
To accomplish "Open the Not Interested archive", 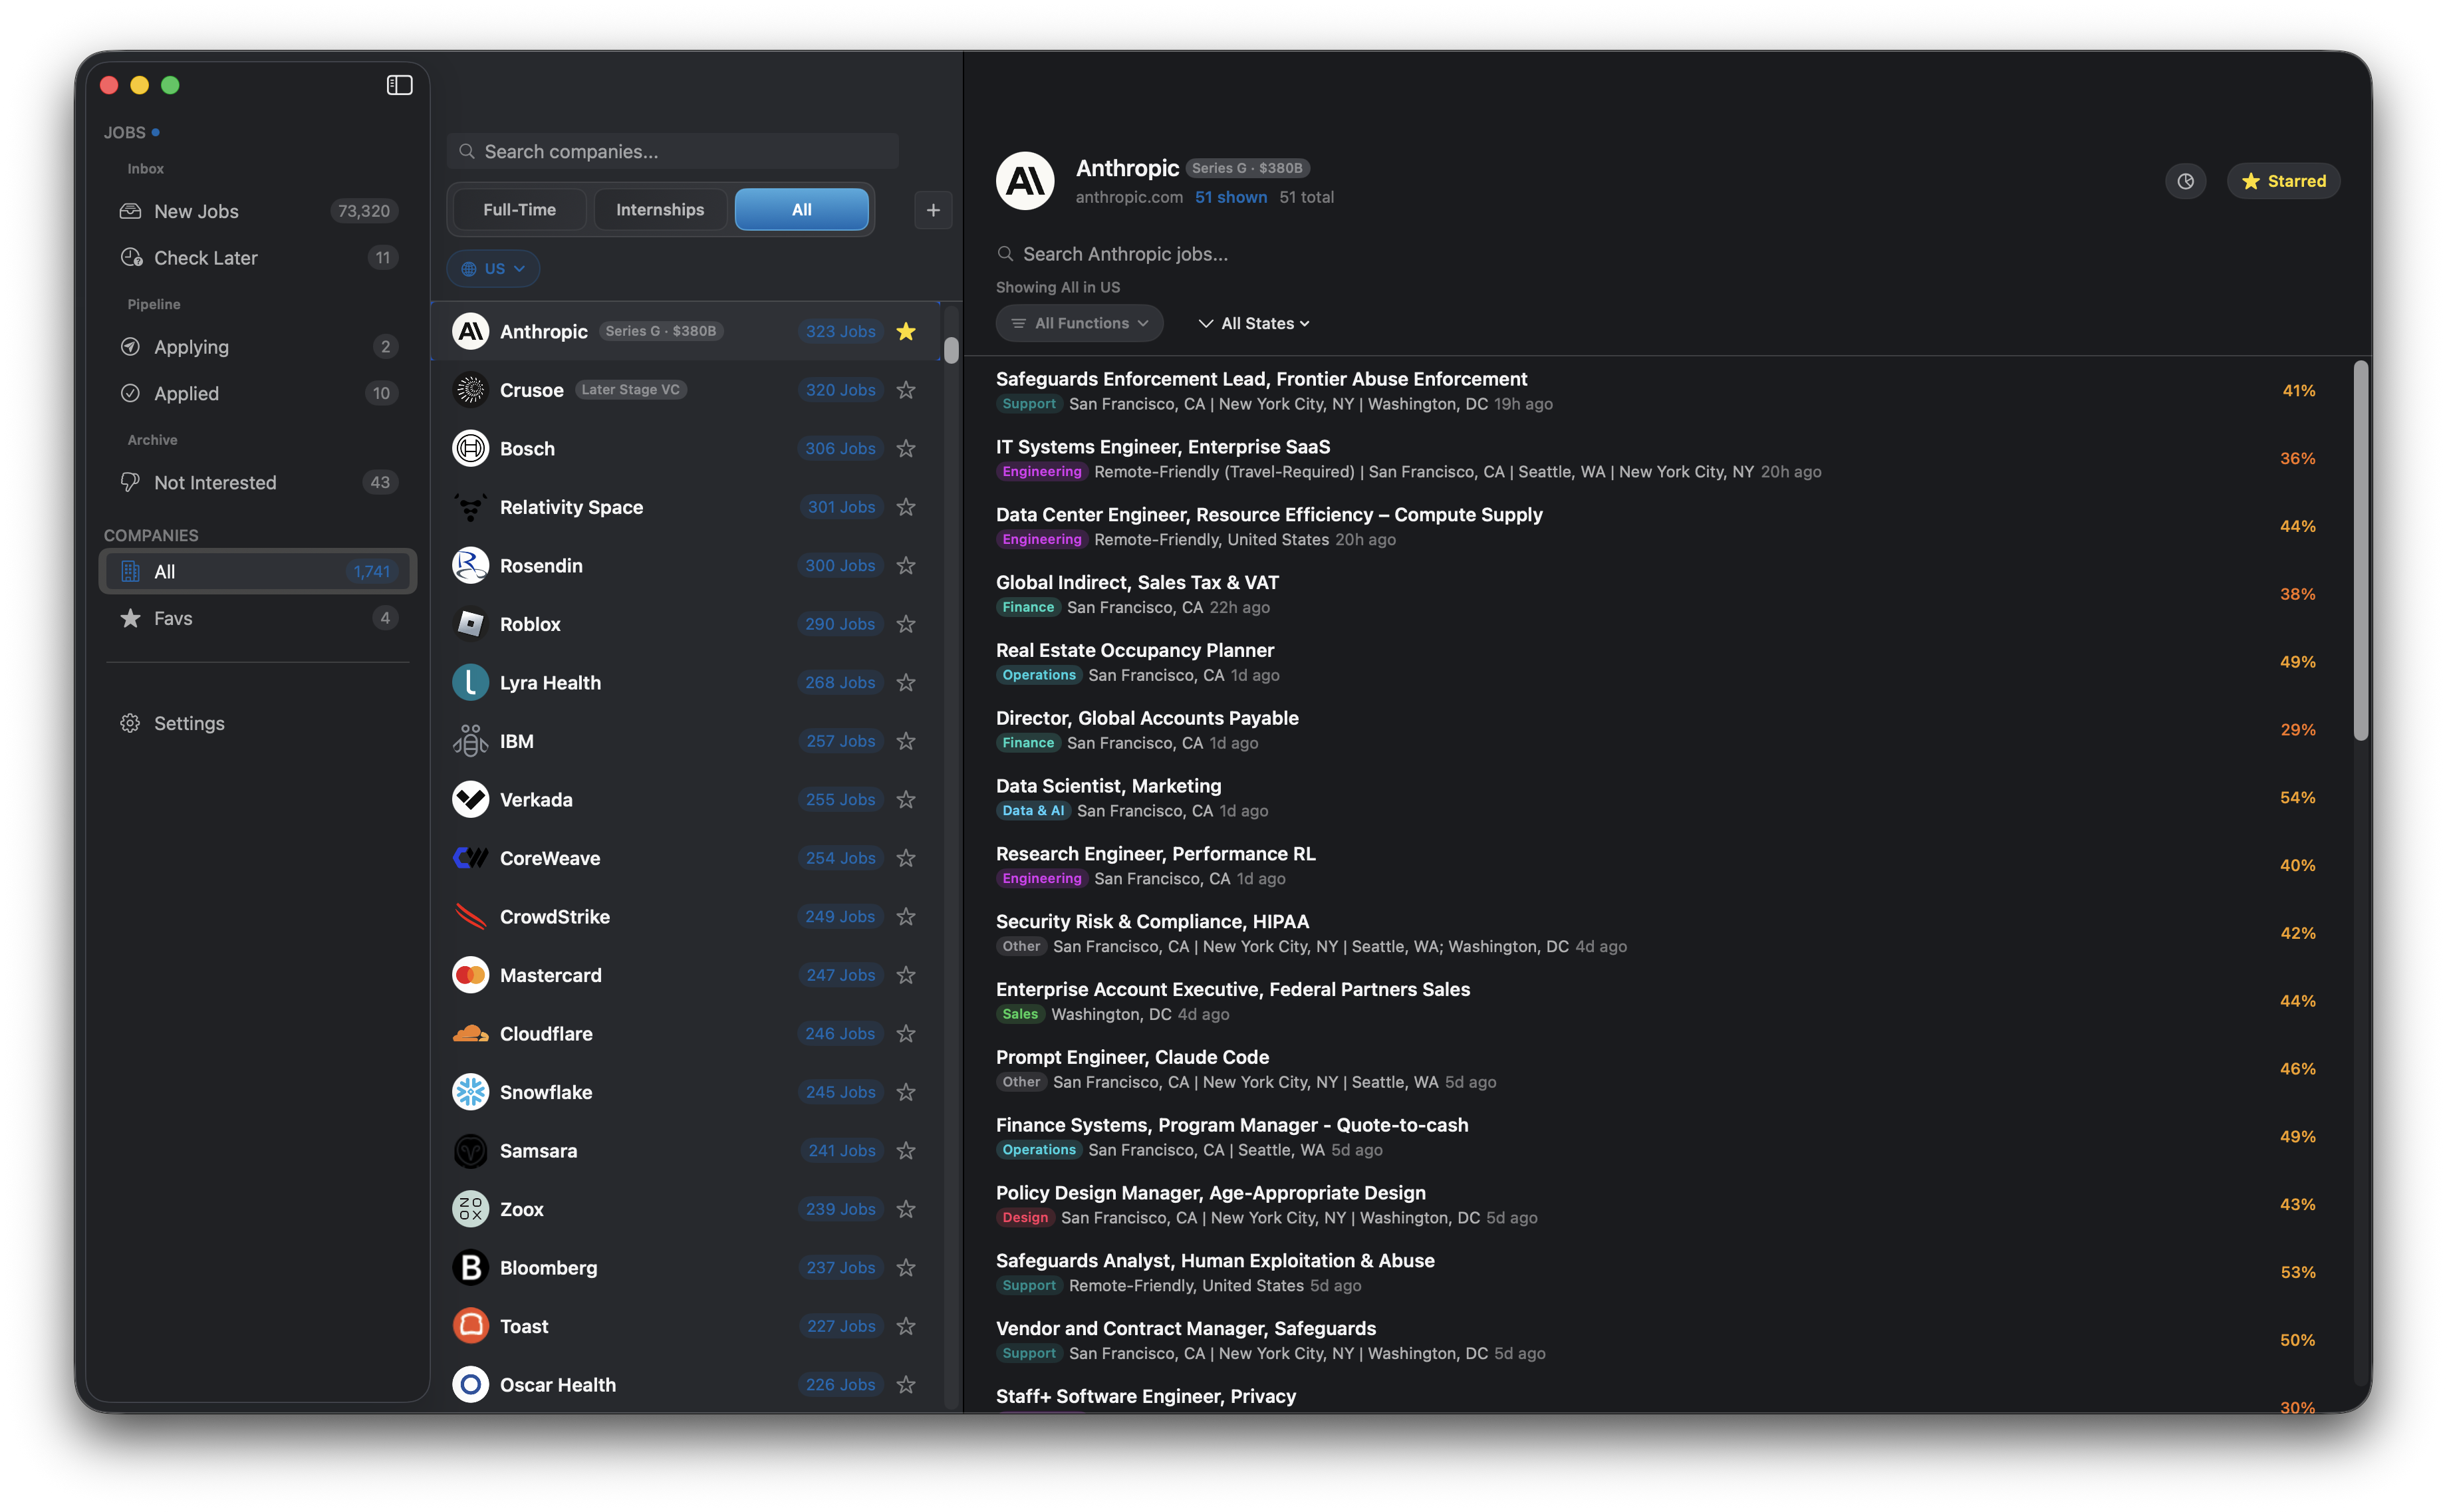I will click(258, 482).
